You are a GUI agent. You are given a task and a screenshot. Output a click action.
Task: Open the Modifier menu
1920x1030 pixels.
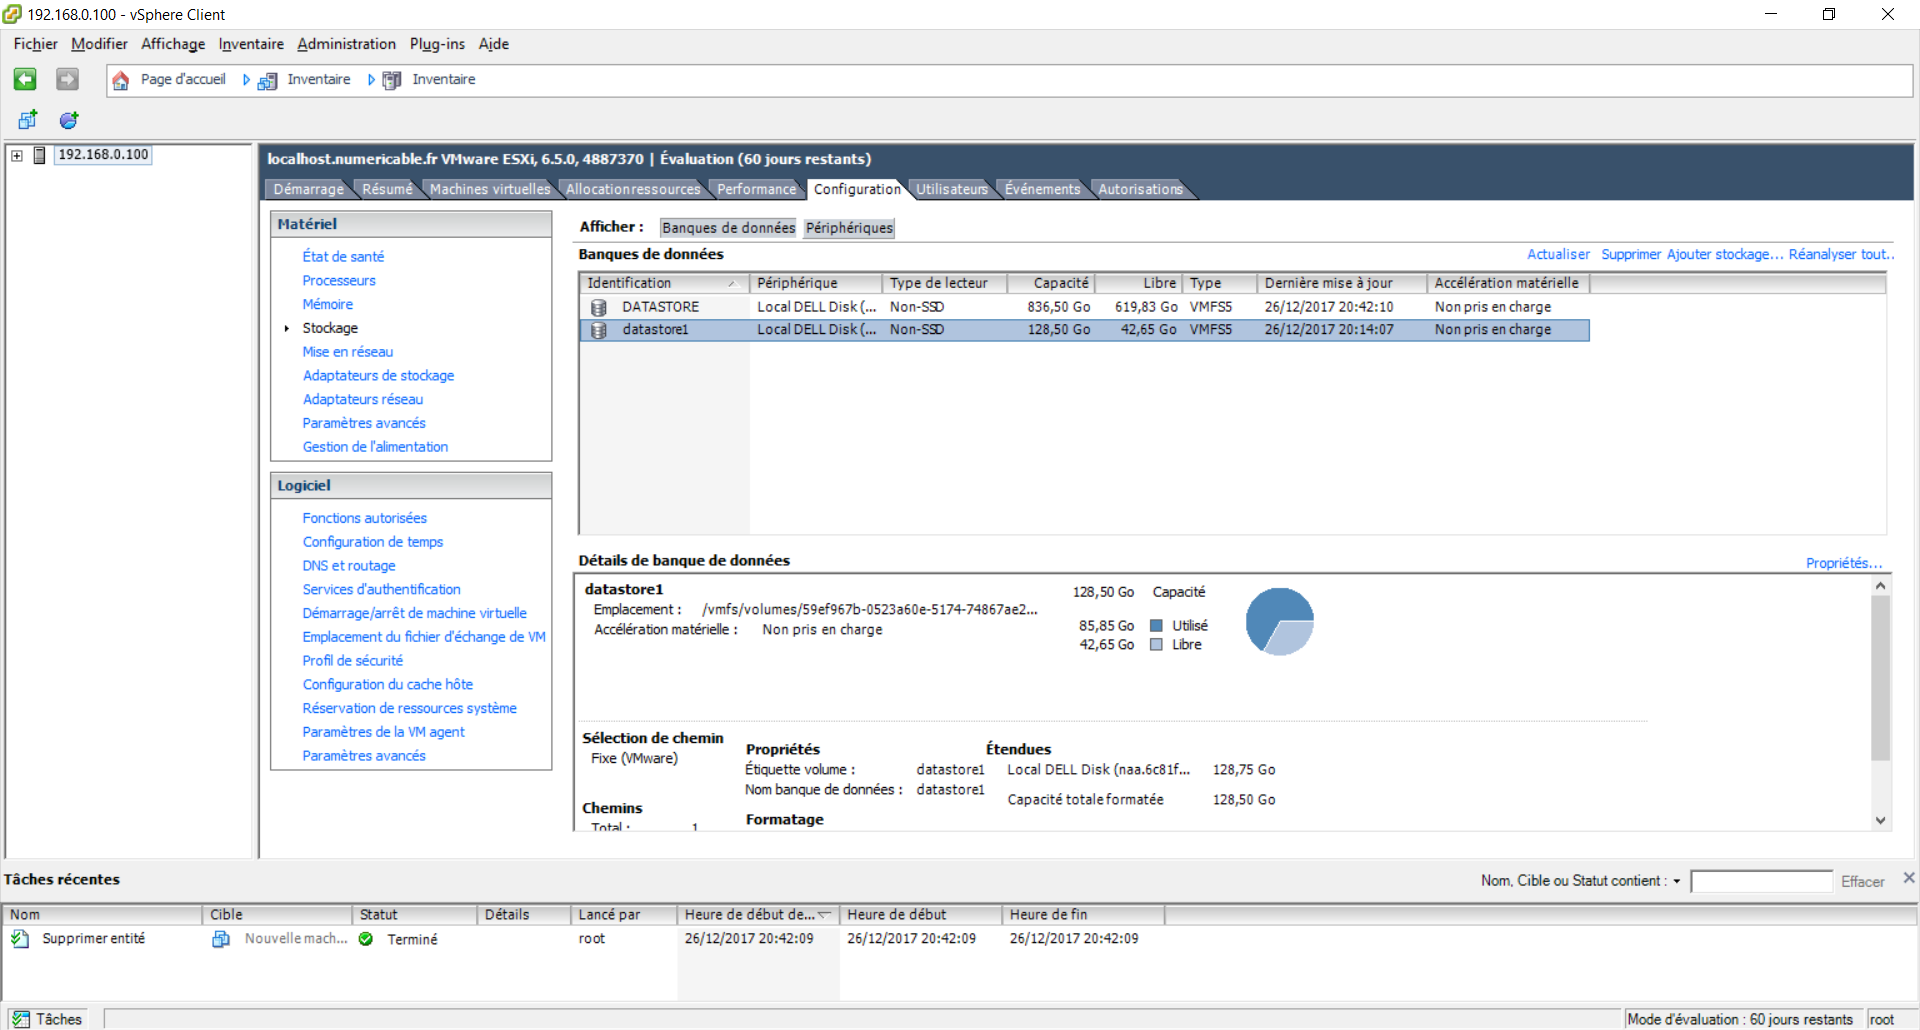[x=99, y=44]
